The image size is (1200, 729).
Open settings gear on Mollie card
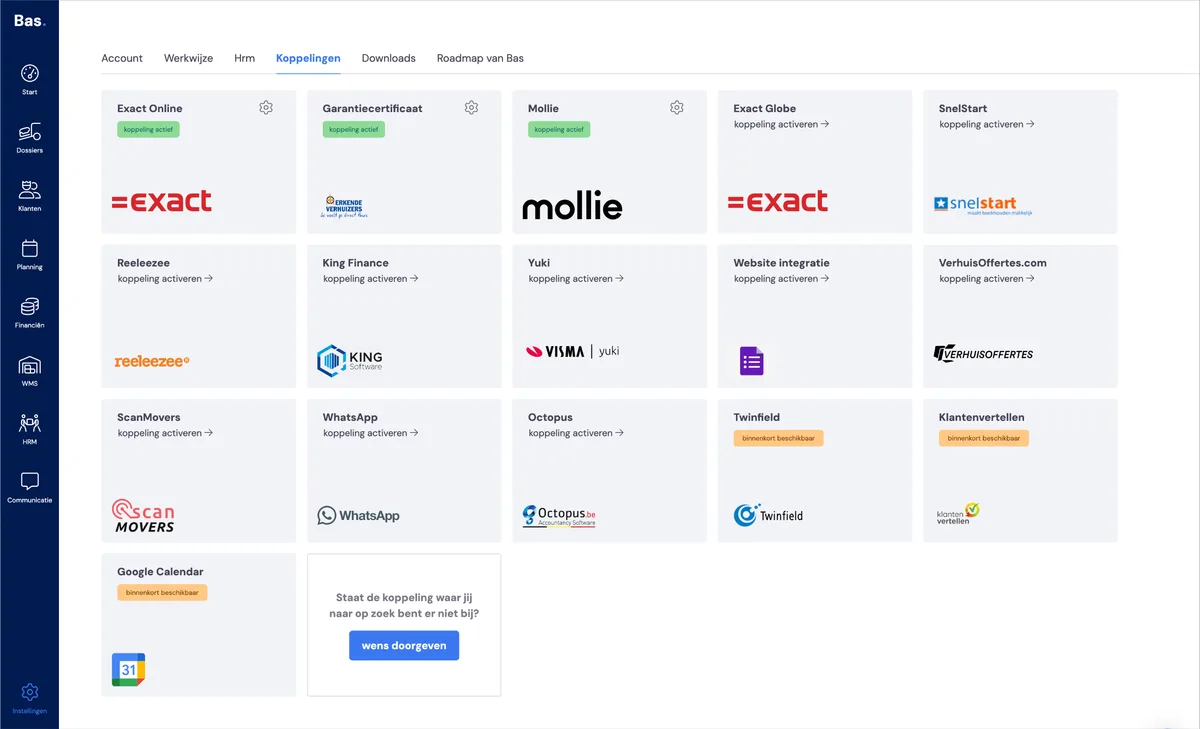click(677, 108)
